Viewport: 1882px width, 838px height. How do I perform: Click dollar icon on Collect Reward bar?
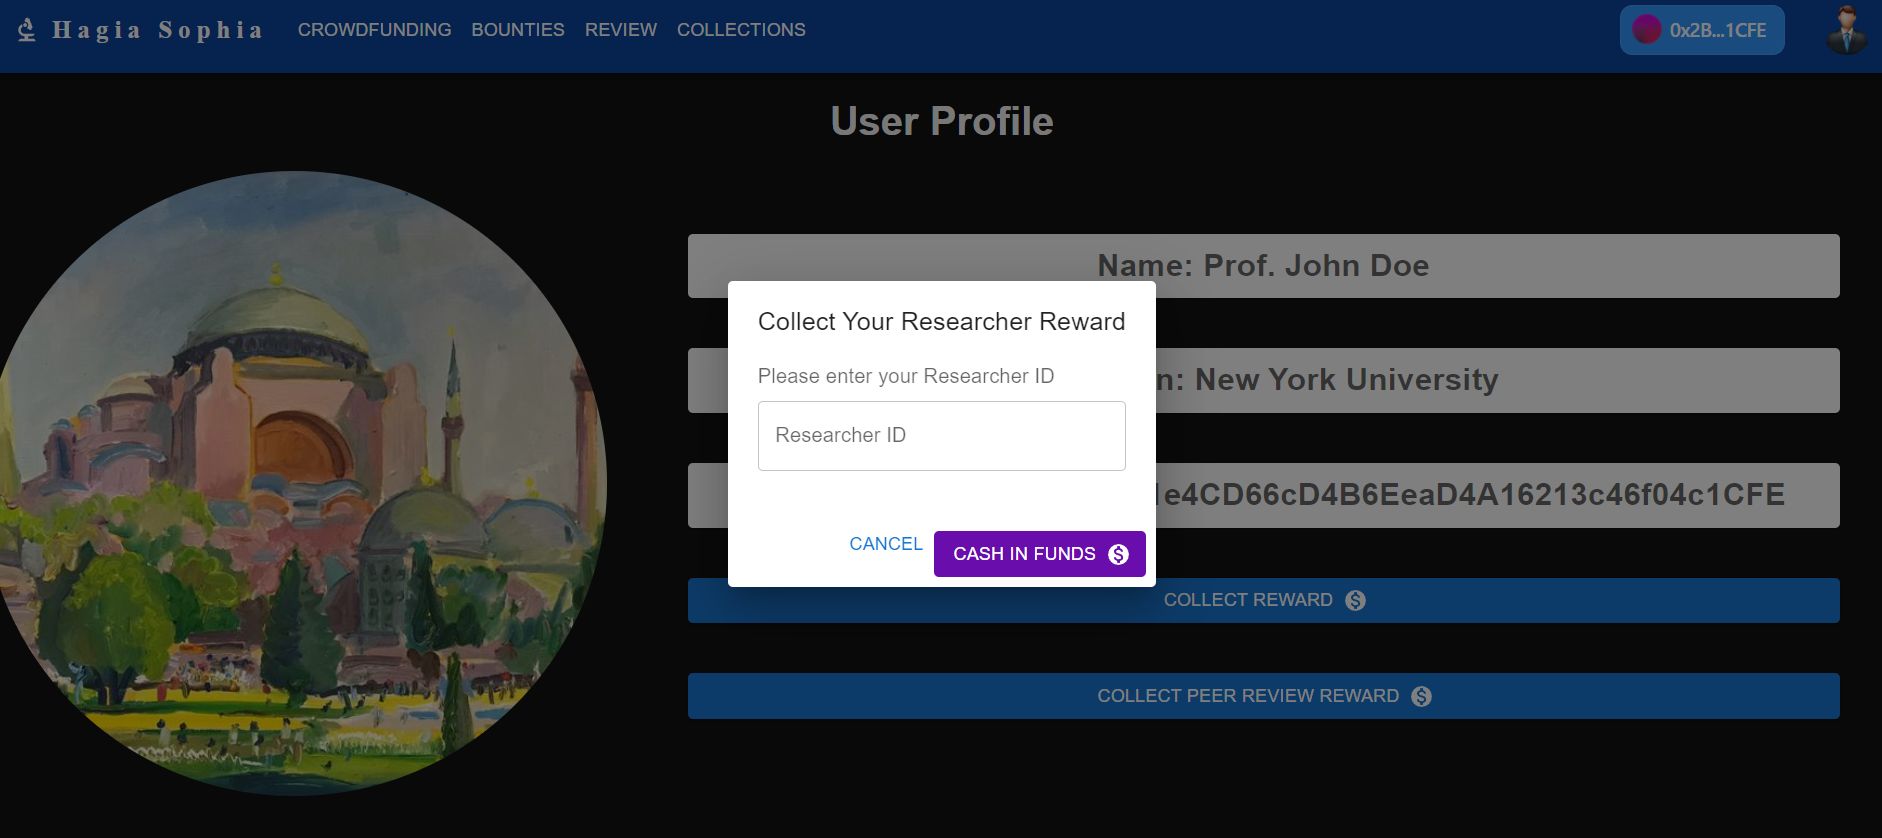[x=1355, y=600]
